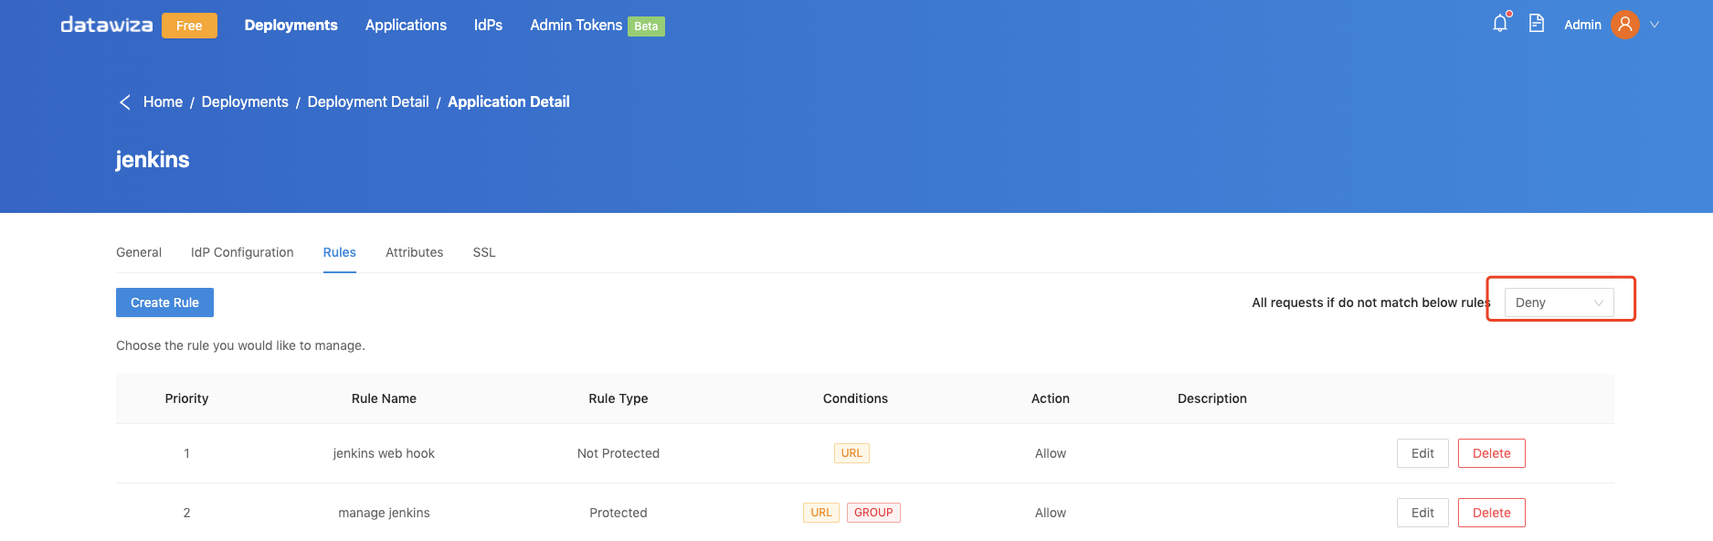
Task: Click the Beta badge next to Admin Tokens
Action: [646, 26]
